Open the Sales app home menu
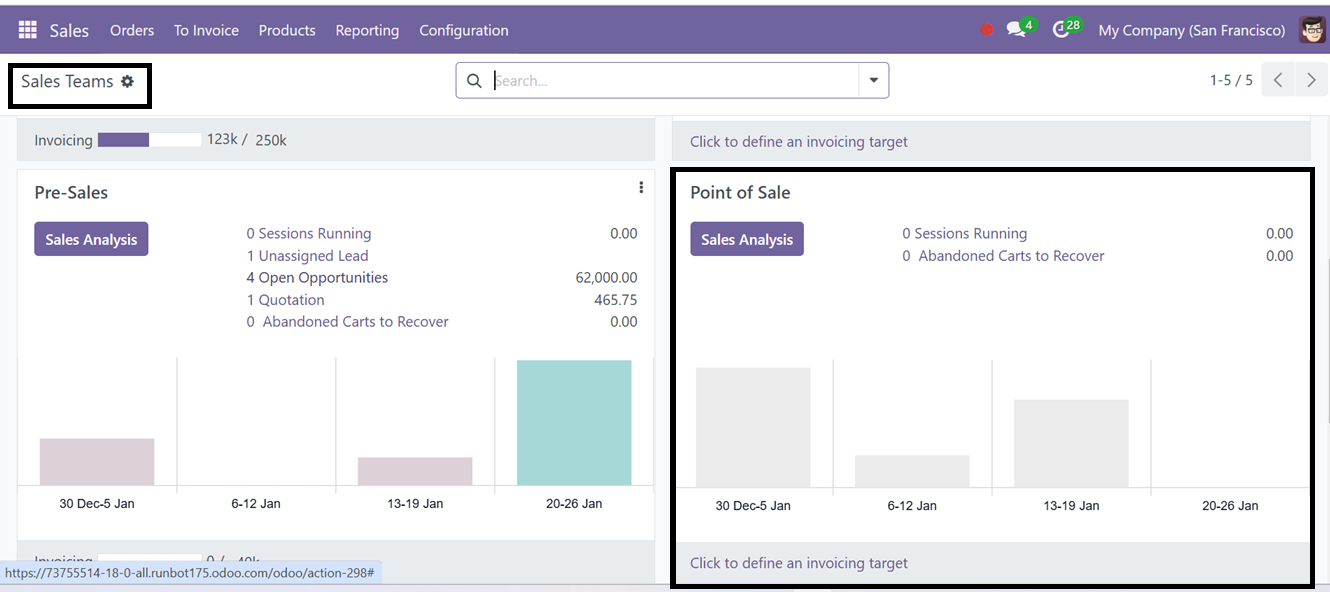The width and height of the screenshot is (1330, 592). [69, 30]
